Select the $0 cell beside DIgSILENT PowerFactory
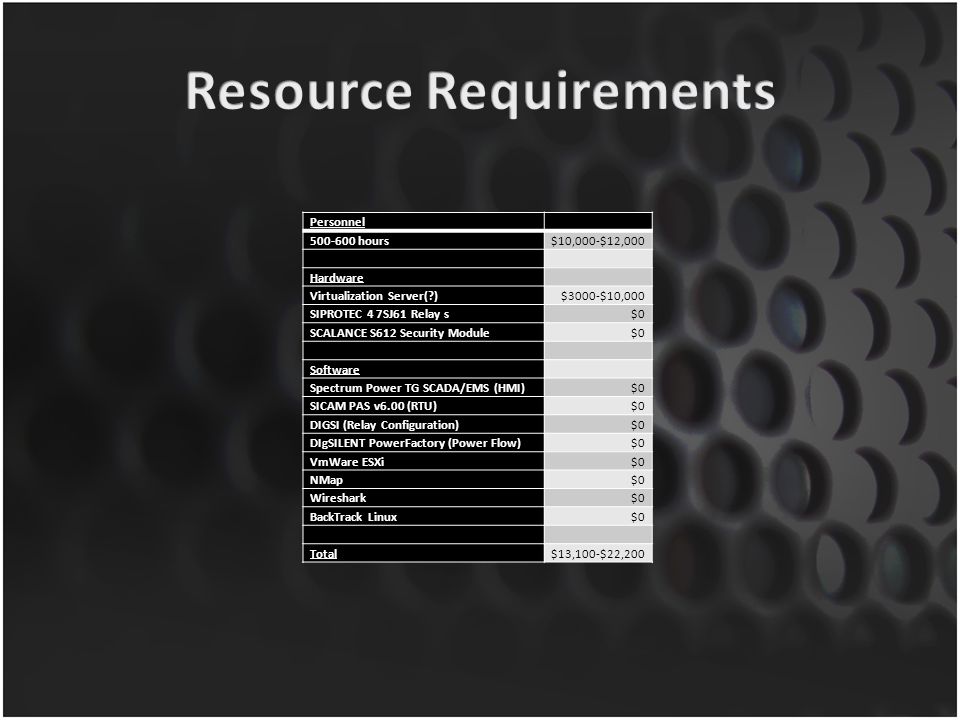This screenshot has height=720, width=960. tap(598, 443)
